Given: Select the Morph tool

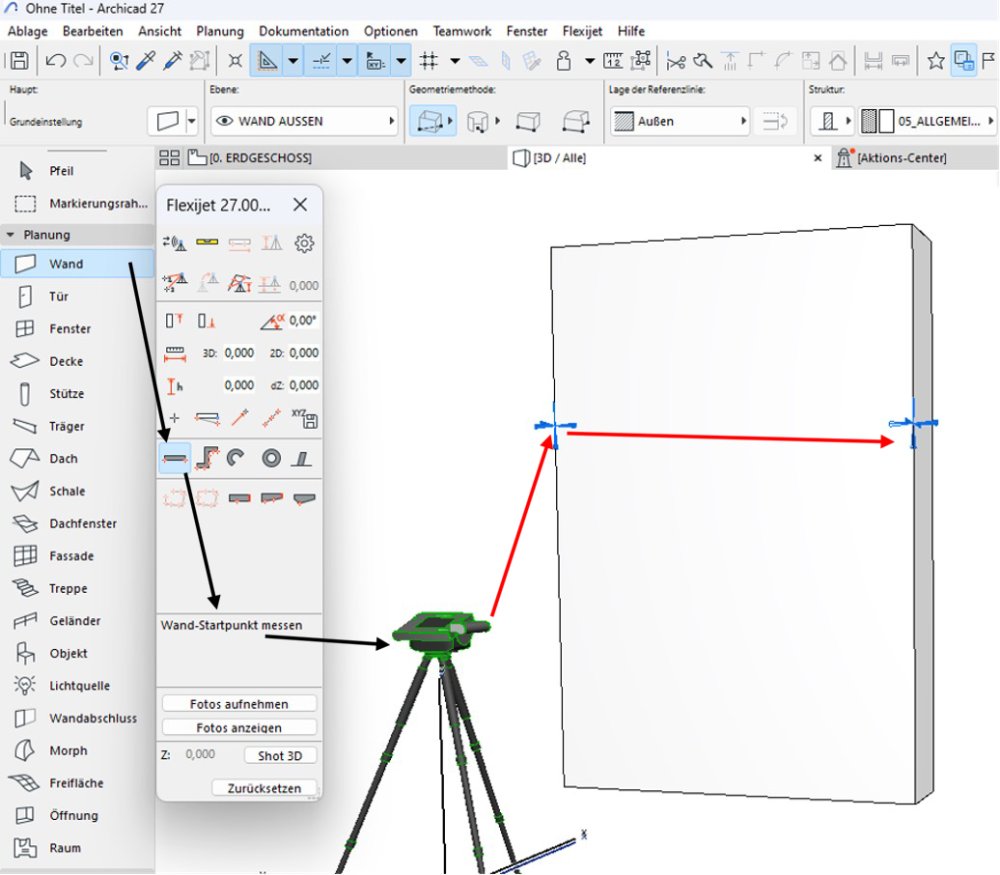Looking at the screenshot, I should point(77,751).
